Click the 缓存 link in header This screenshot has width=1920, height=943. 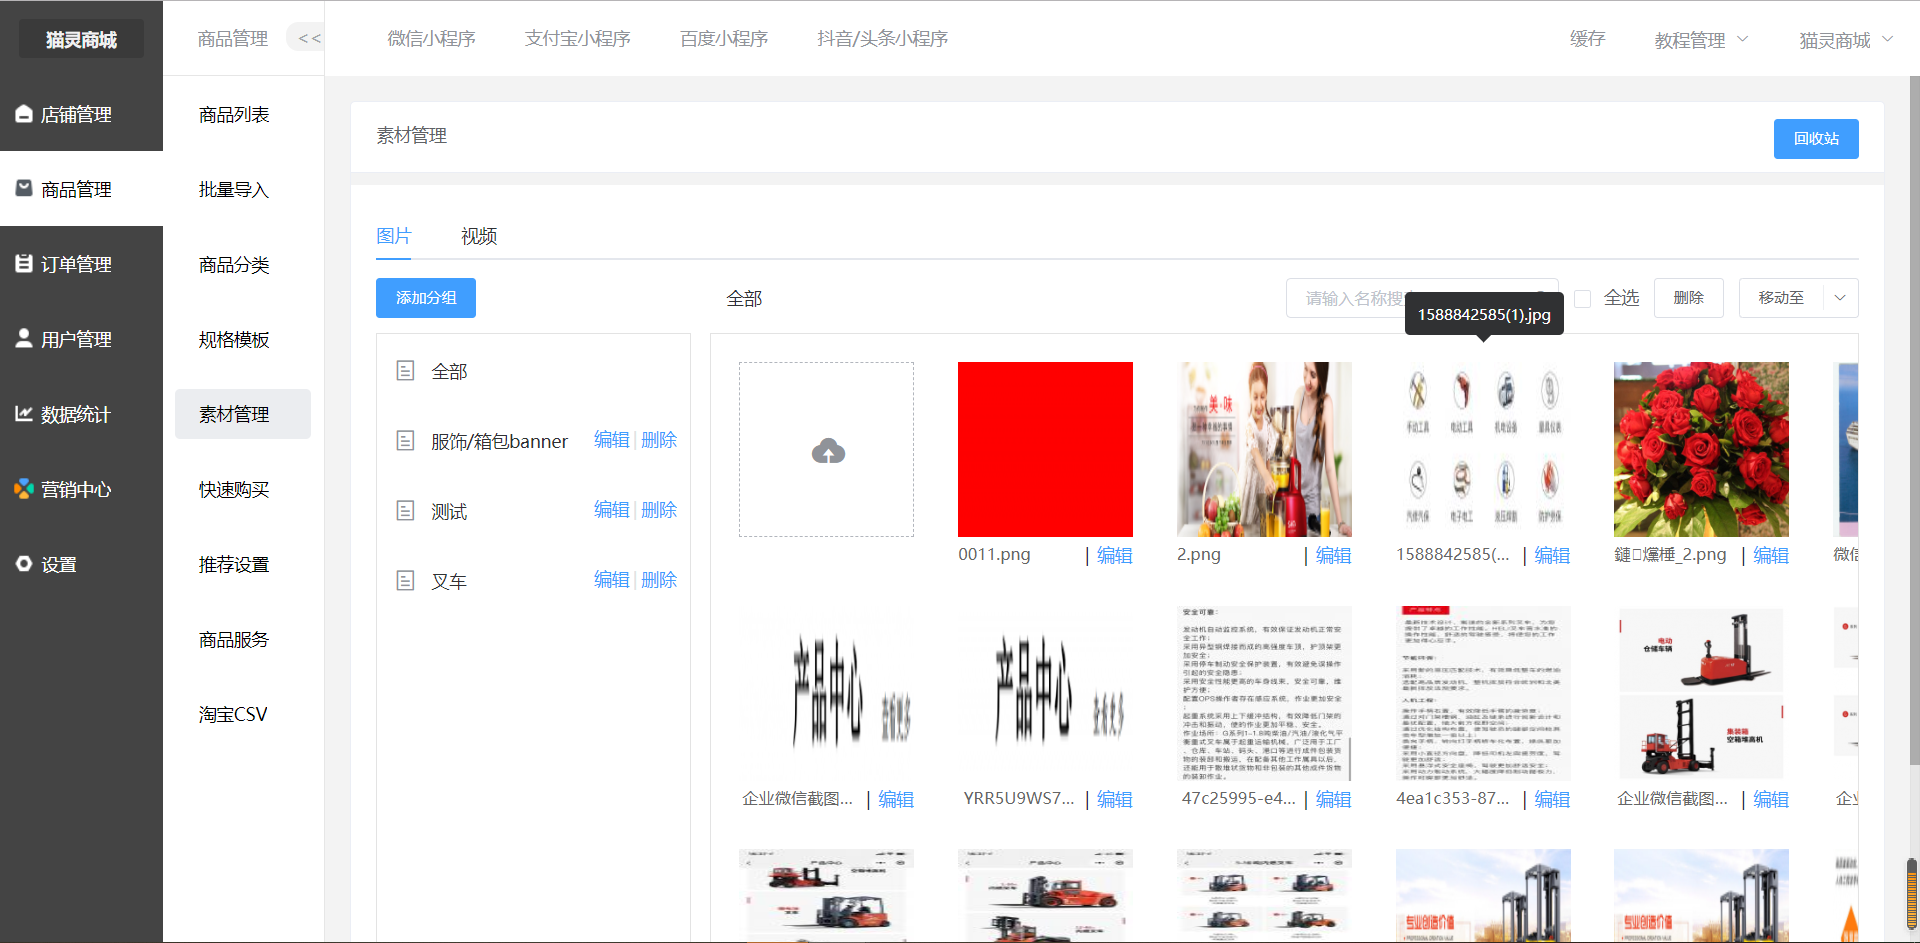tap(1588, 38)
